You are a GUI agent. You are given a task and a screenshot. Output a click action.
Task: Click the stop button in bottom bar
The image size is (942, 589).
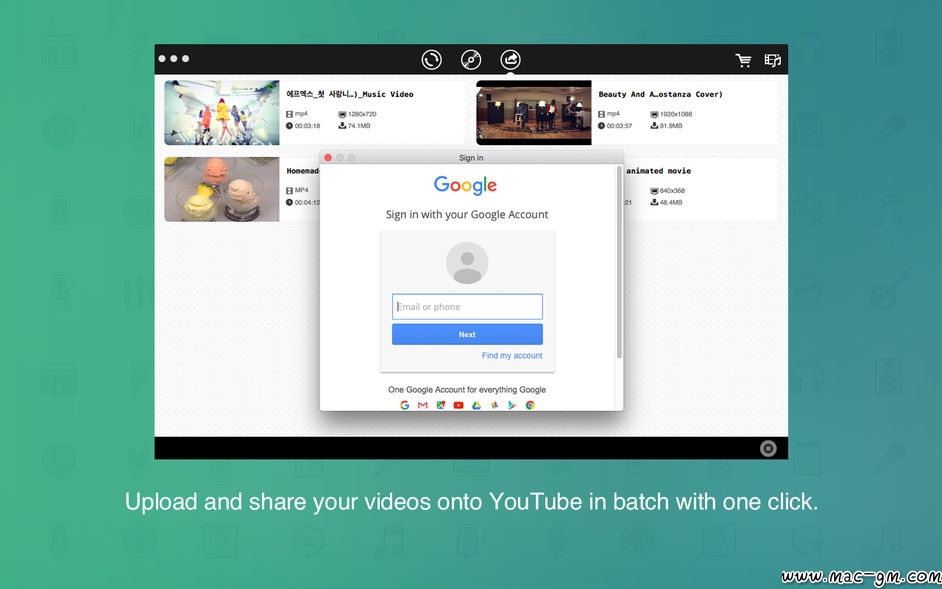click(768, 448)
